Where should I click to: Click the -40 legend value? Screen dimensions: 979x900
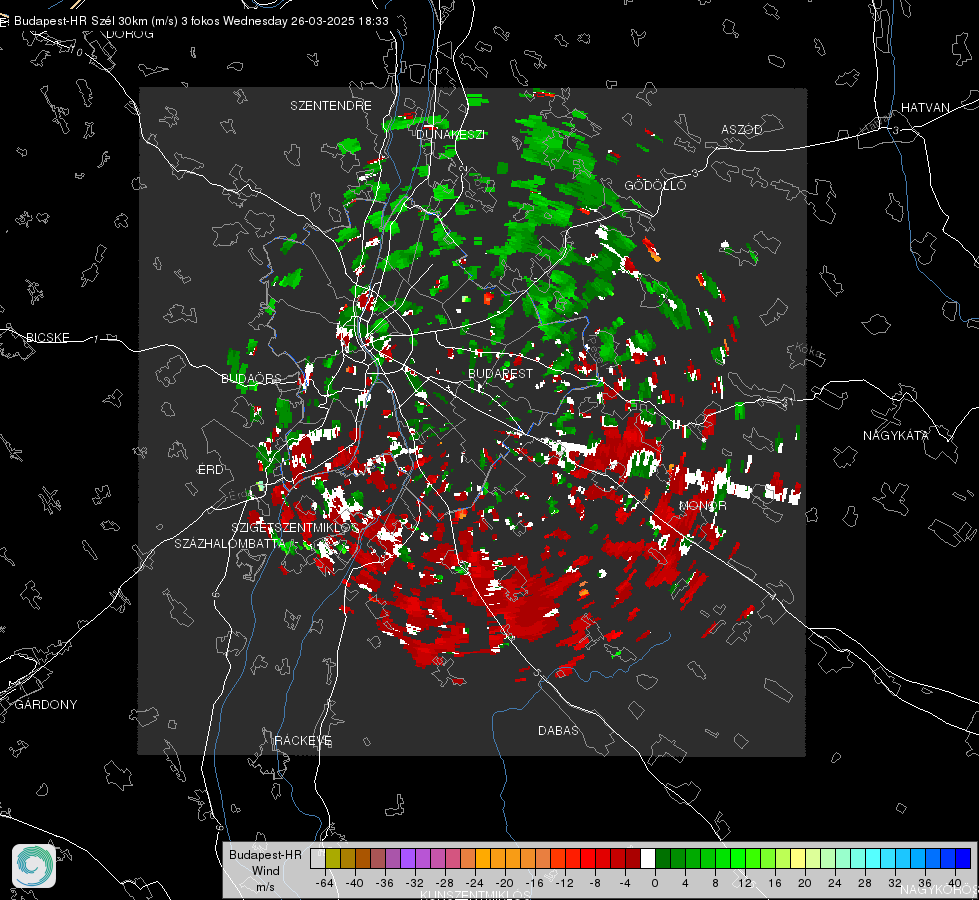[x=354, y=883]
